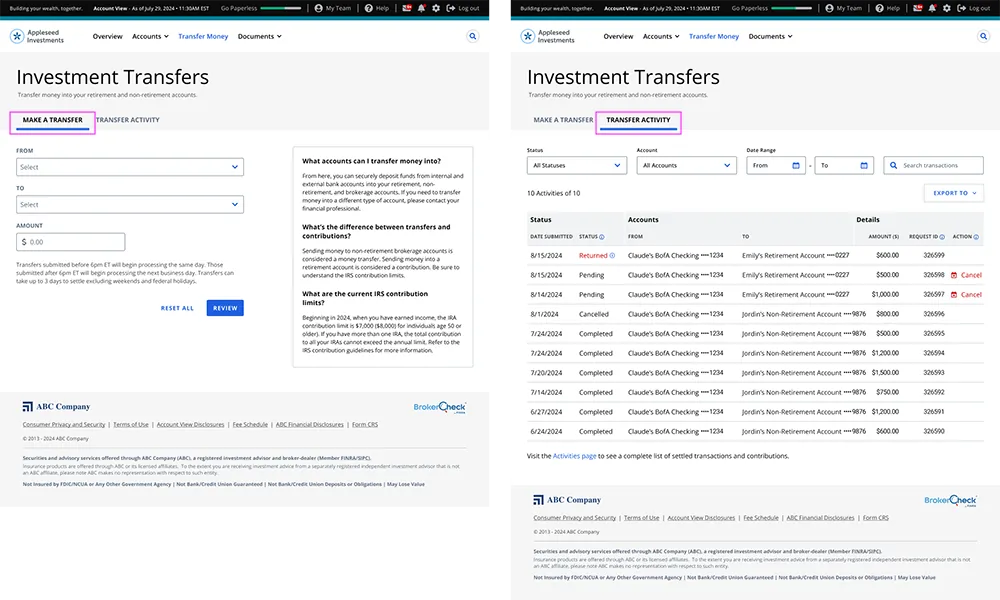Open the Activities page link
The image size is (1000, 600).
(575, 457)
